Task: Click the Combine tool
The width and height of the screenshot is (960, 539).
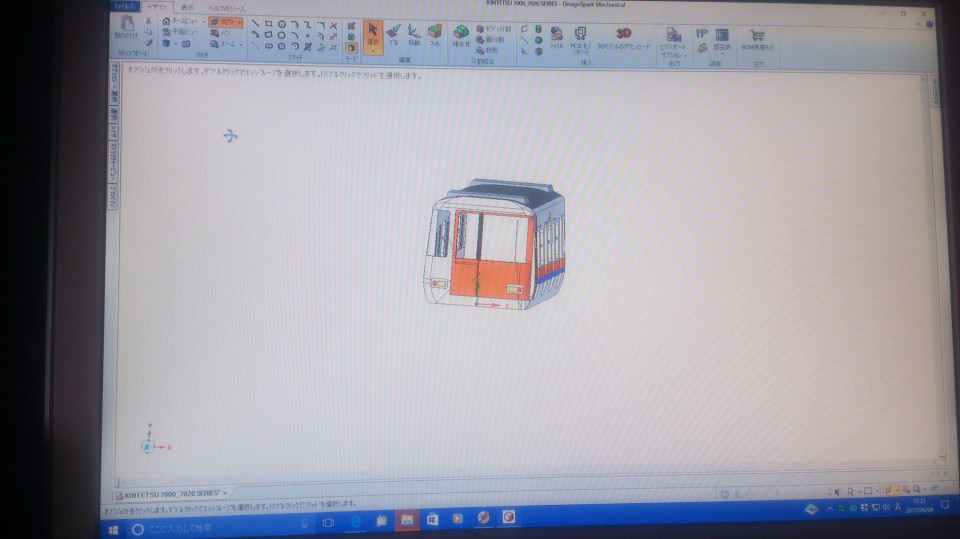Action: click(461, 36)
